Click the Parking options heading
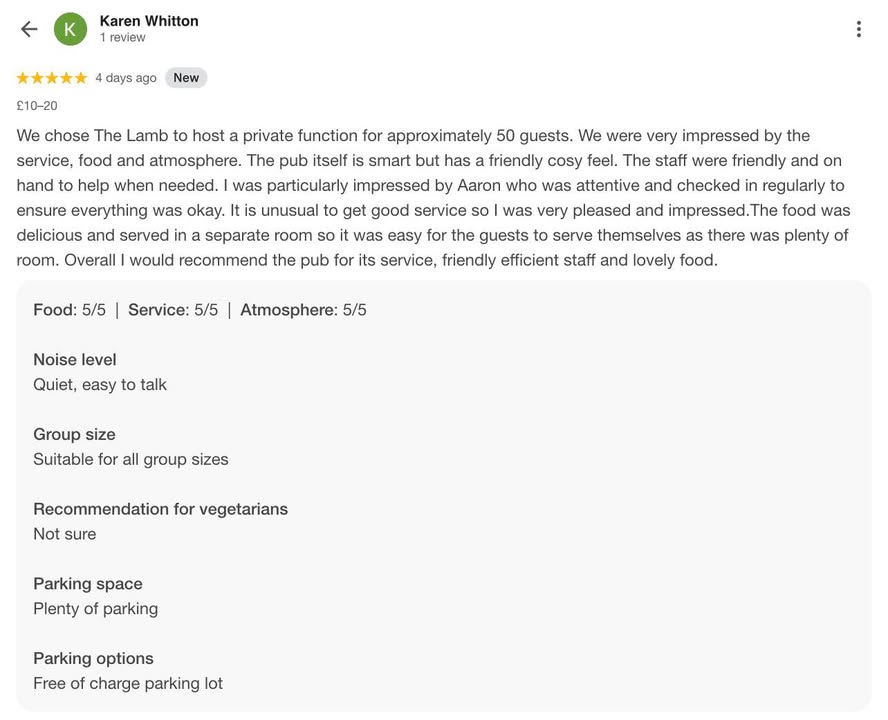Viewport: 888px width, 720px height. pyautogui.click(x=95, y=659)
